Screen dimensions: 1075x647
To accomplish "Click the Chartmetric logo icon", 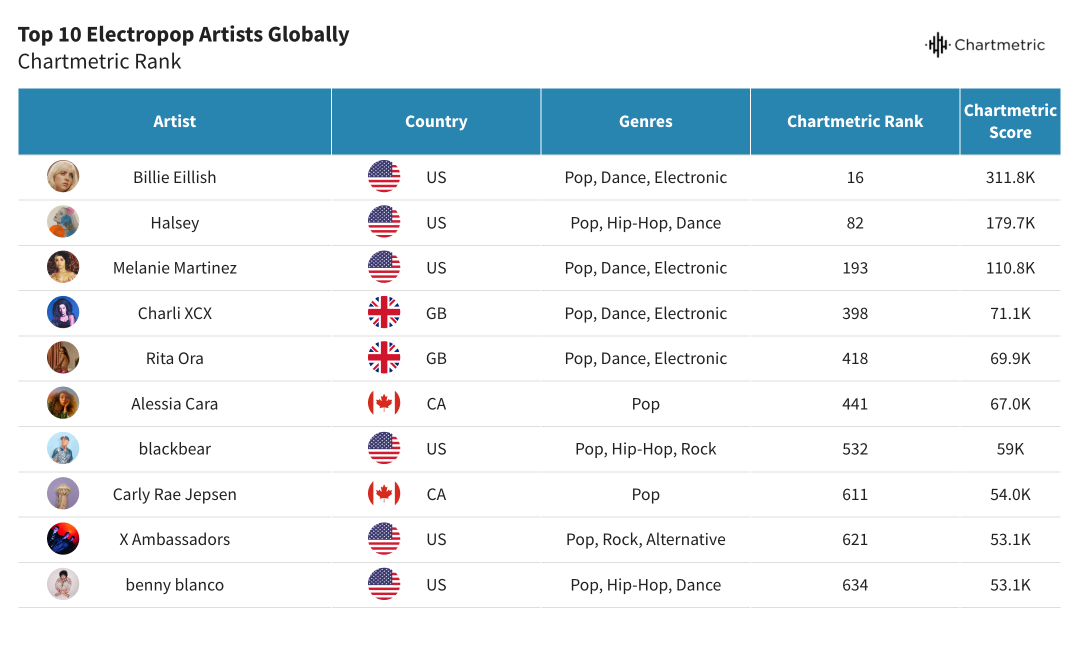I will tap(937, 45).
